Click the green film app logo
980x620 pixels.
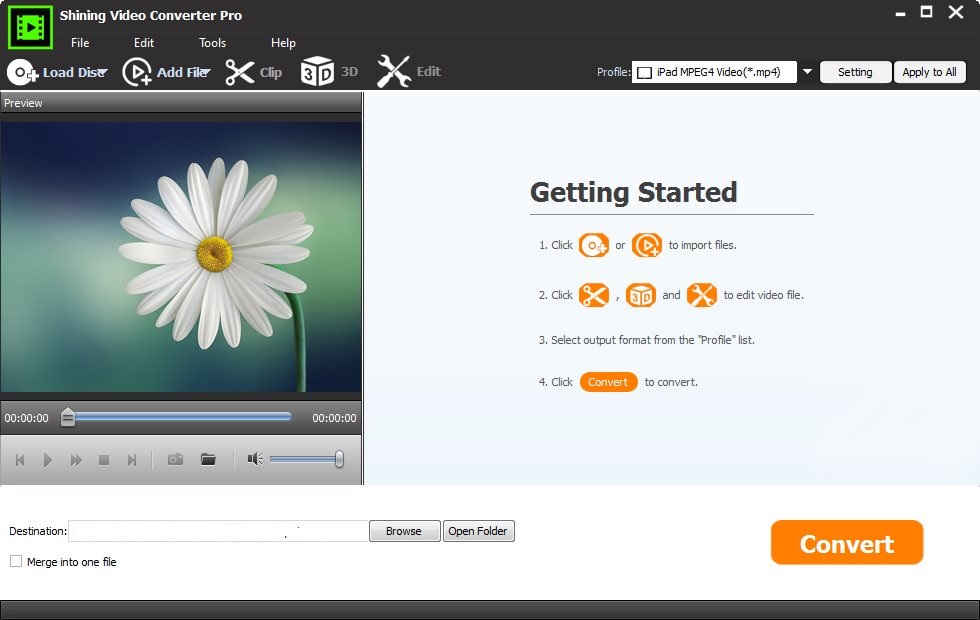(30, 27)
